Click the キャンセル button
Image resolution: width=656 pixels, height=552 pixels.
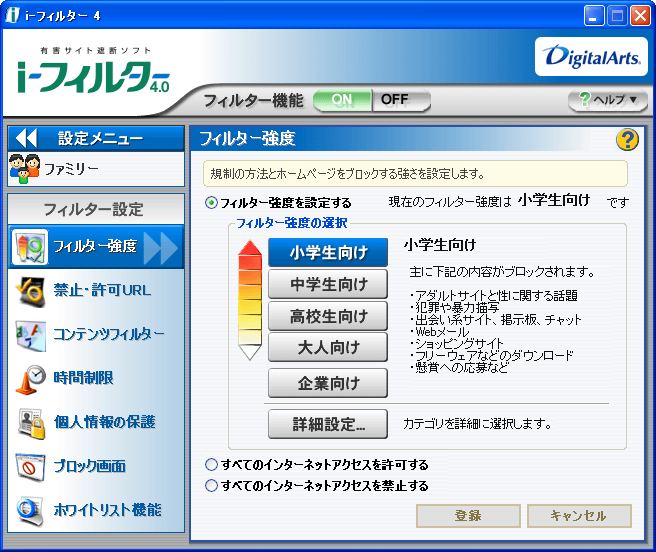pyautogui.click(x=579, y=516)
